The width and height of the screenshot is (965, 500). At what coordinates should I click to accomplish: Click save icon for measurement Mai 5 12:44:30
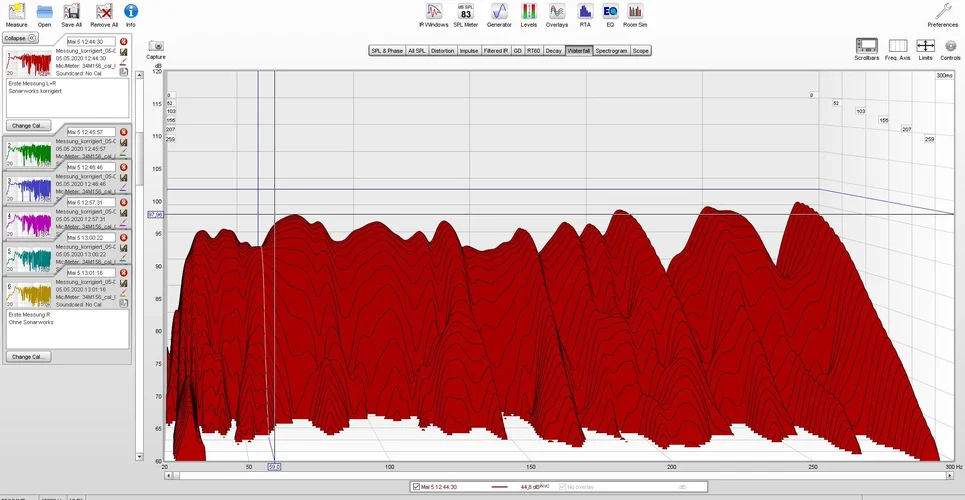pos(124,52)
